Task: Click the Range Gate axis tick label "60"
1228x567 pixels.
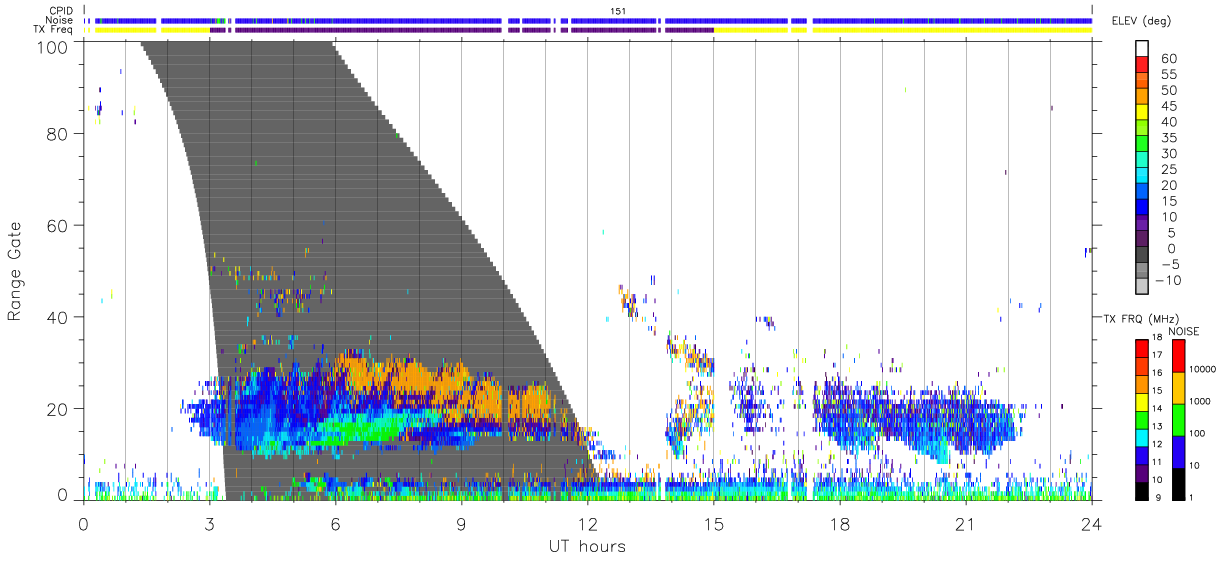Action: tap(59, 225)
